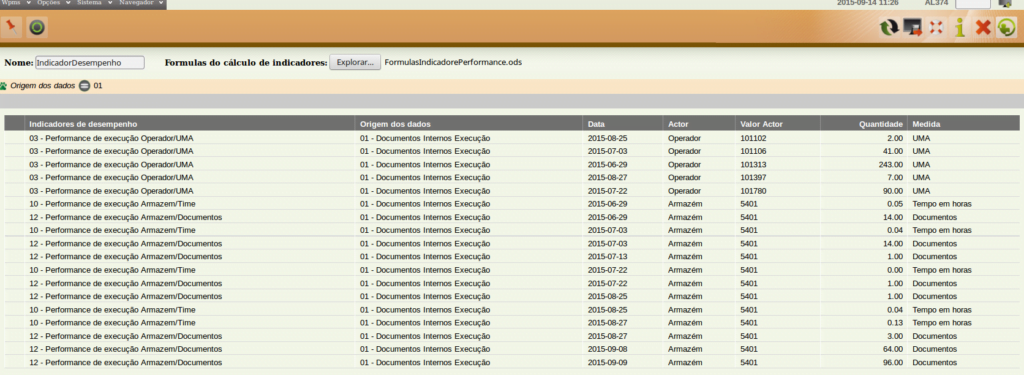1024x375 pixels.
Task: Click quantity cell 2.00
Action: click(895, 138)
